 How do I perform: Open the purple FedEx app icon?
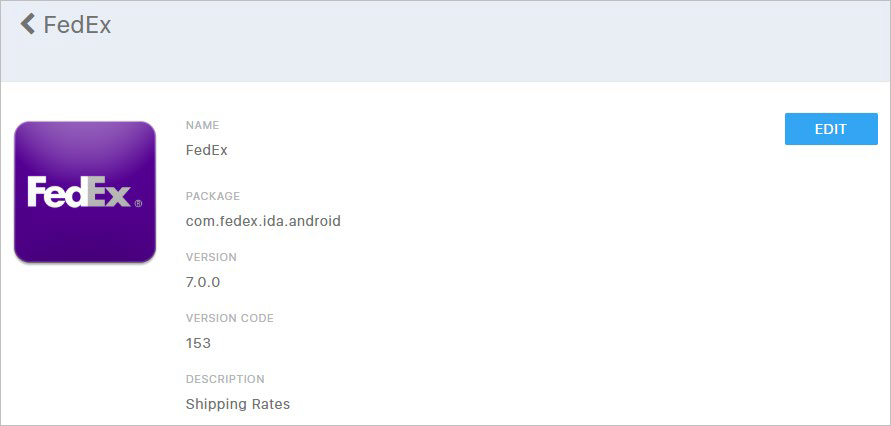(85, 192)
